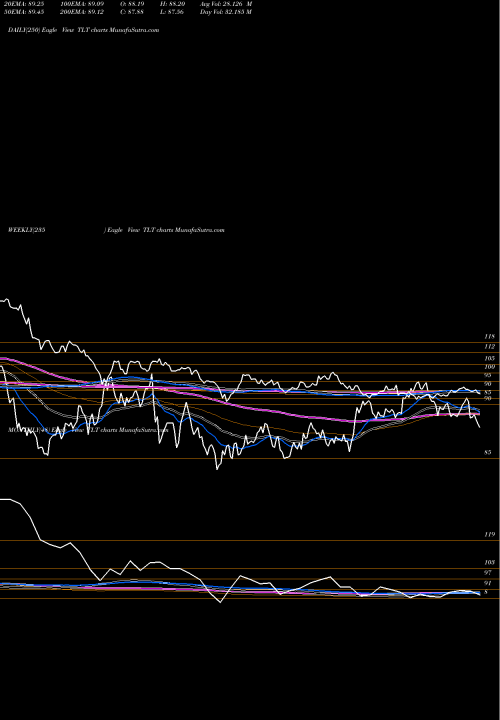Click the high price "H:" value
This screenshot has width=500, height=720.
[x=174, y=4]
